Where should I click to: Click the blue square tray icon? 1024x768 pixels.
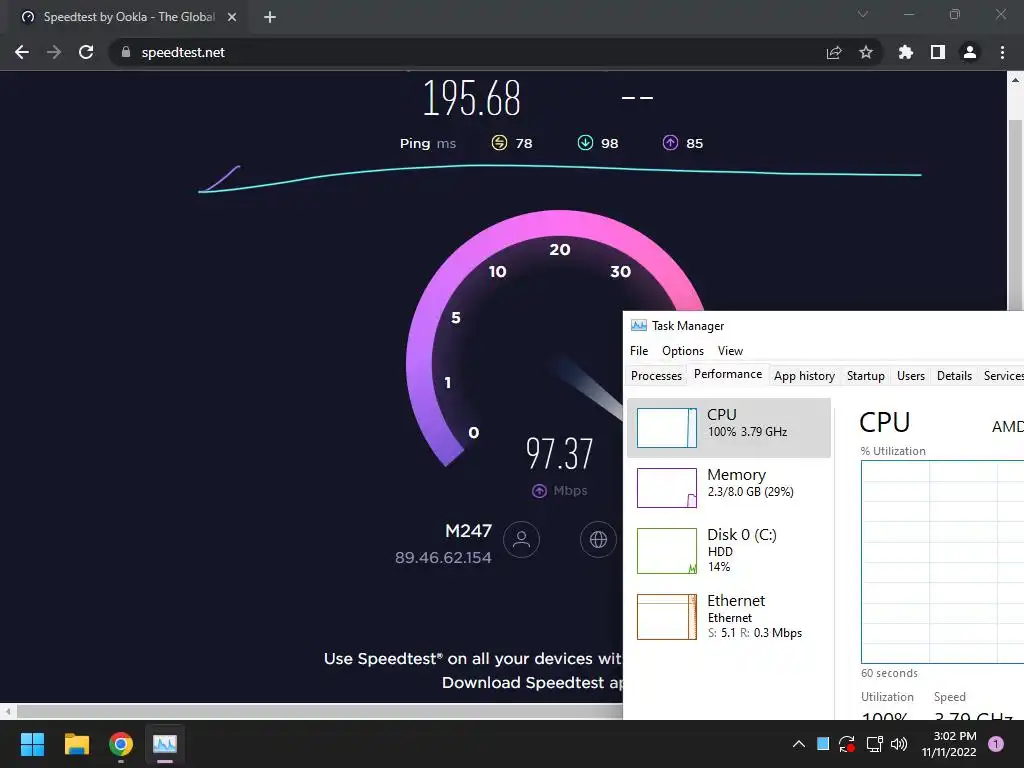823,744
